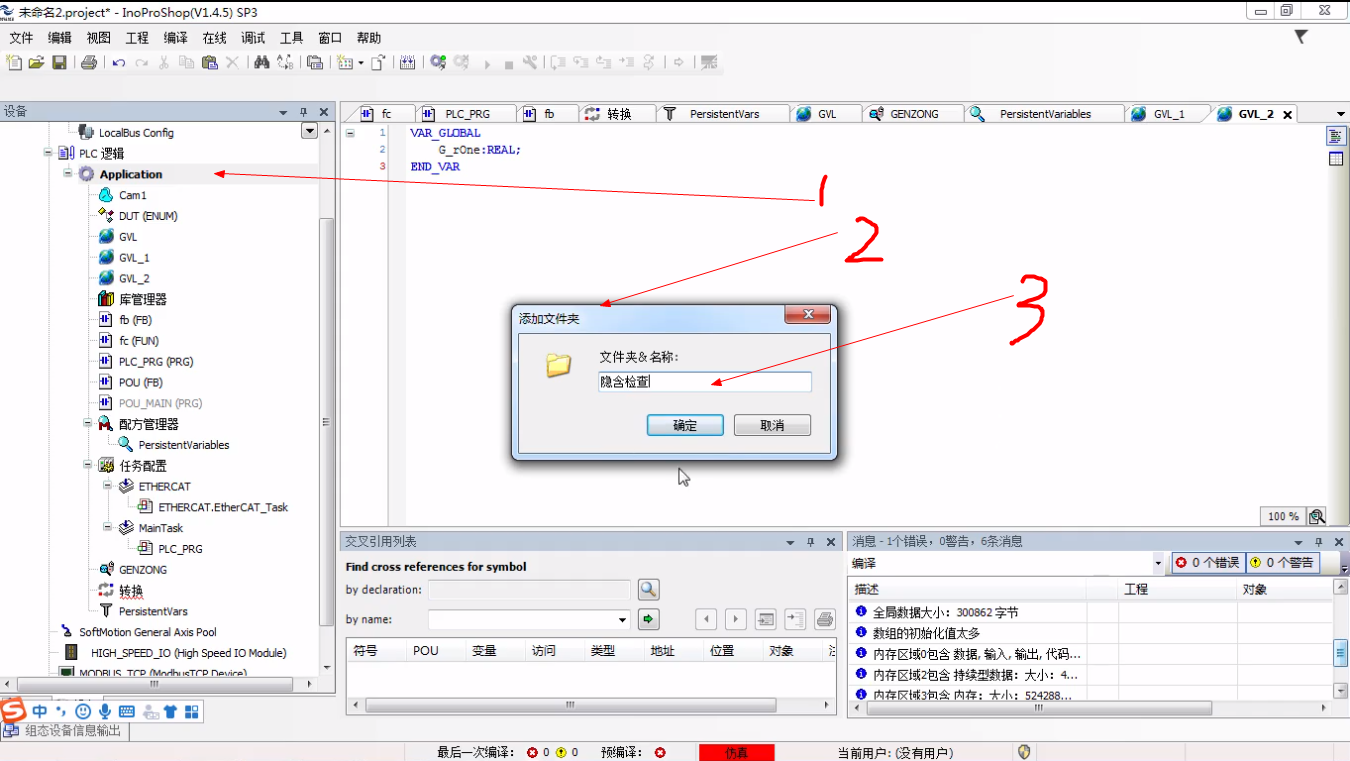Collapse the Application tree node
The image size is (1350, 761).
(68, 174)
